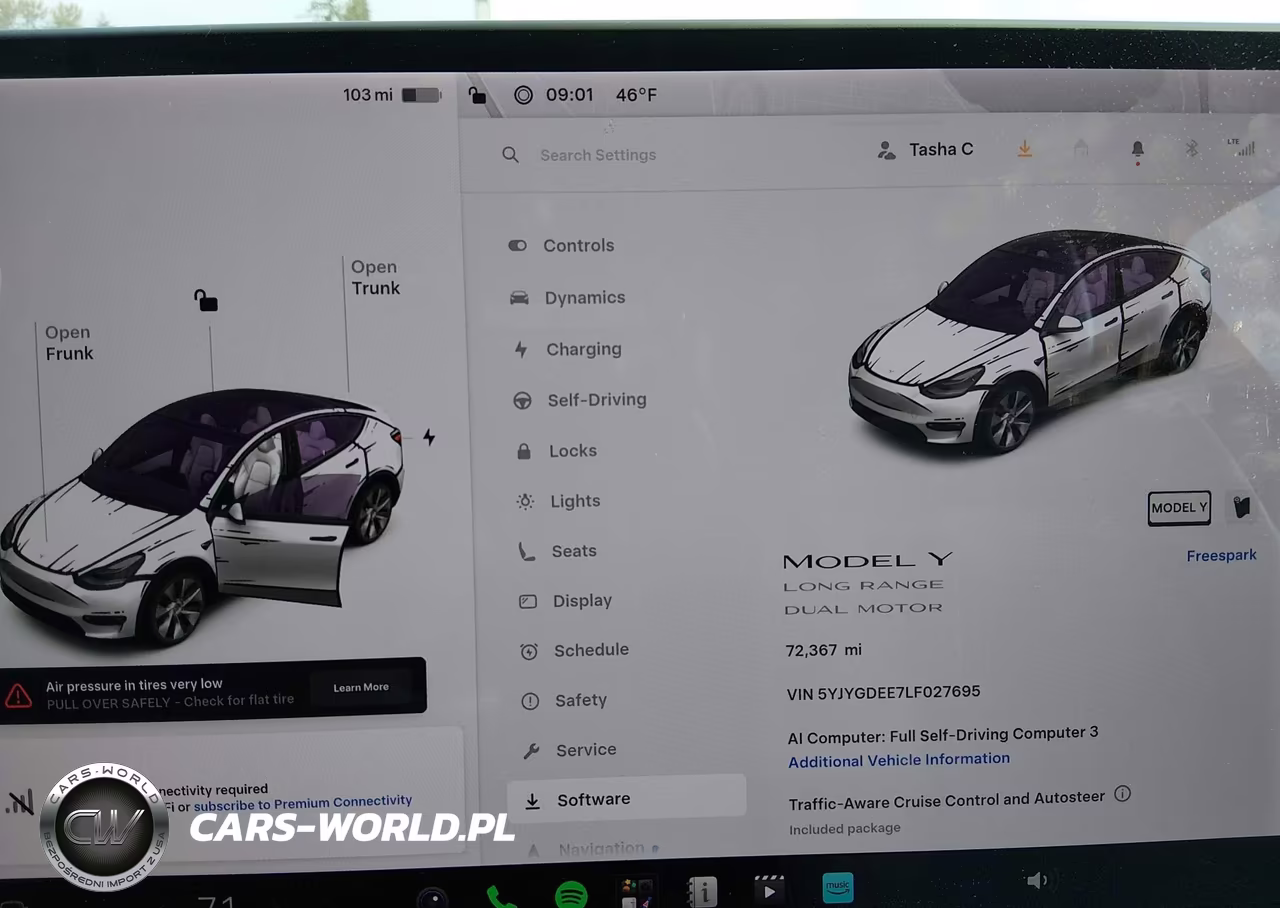Launch Spotify from the dock
This screenshot has height=908, width=1280.
pyautogui.click(x=571, y=894)
